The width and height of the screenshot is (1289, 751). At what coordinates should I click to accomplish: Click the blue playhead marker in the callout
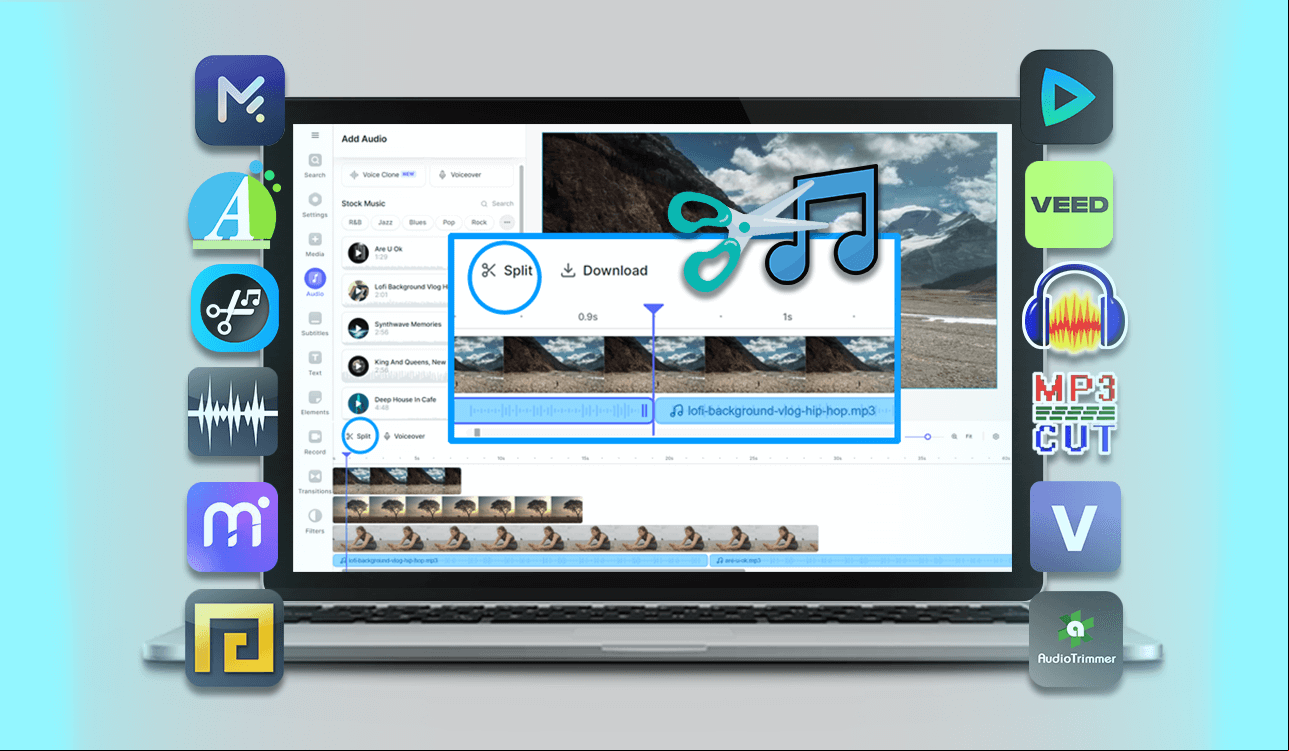point(653,311)
